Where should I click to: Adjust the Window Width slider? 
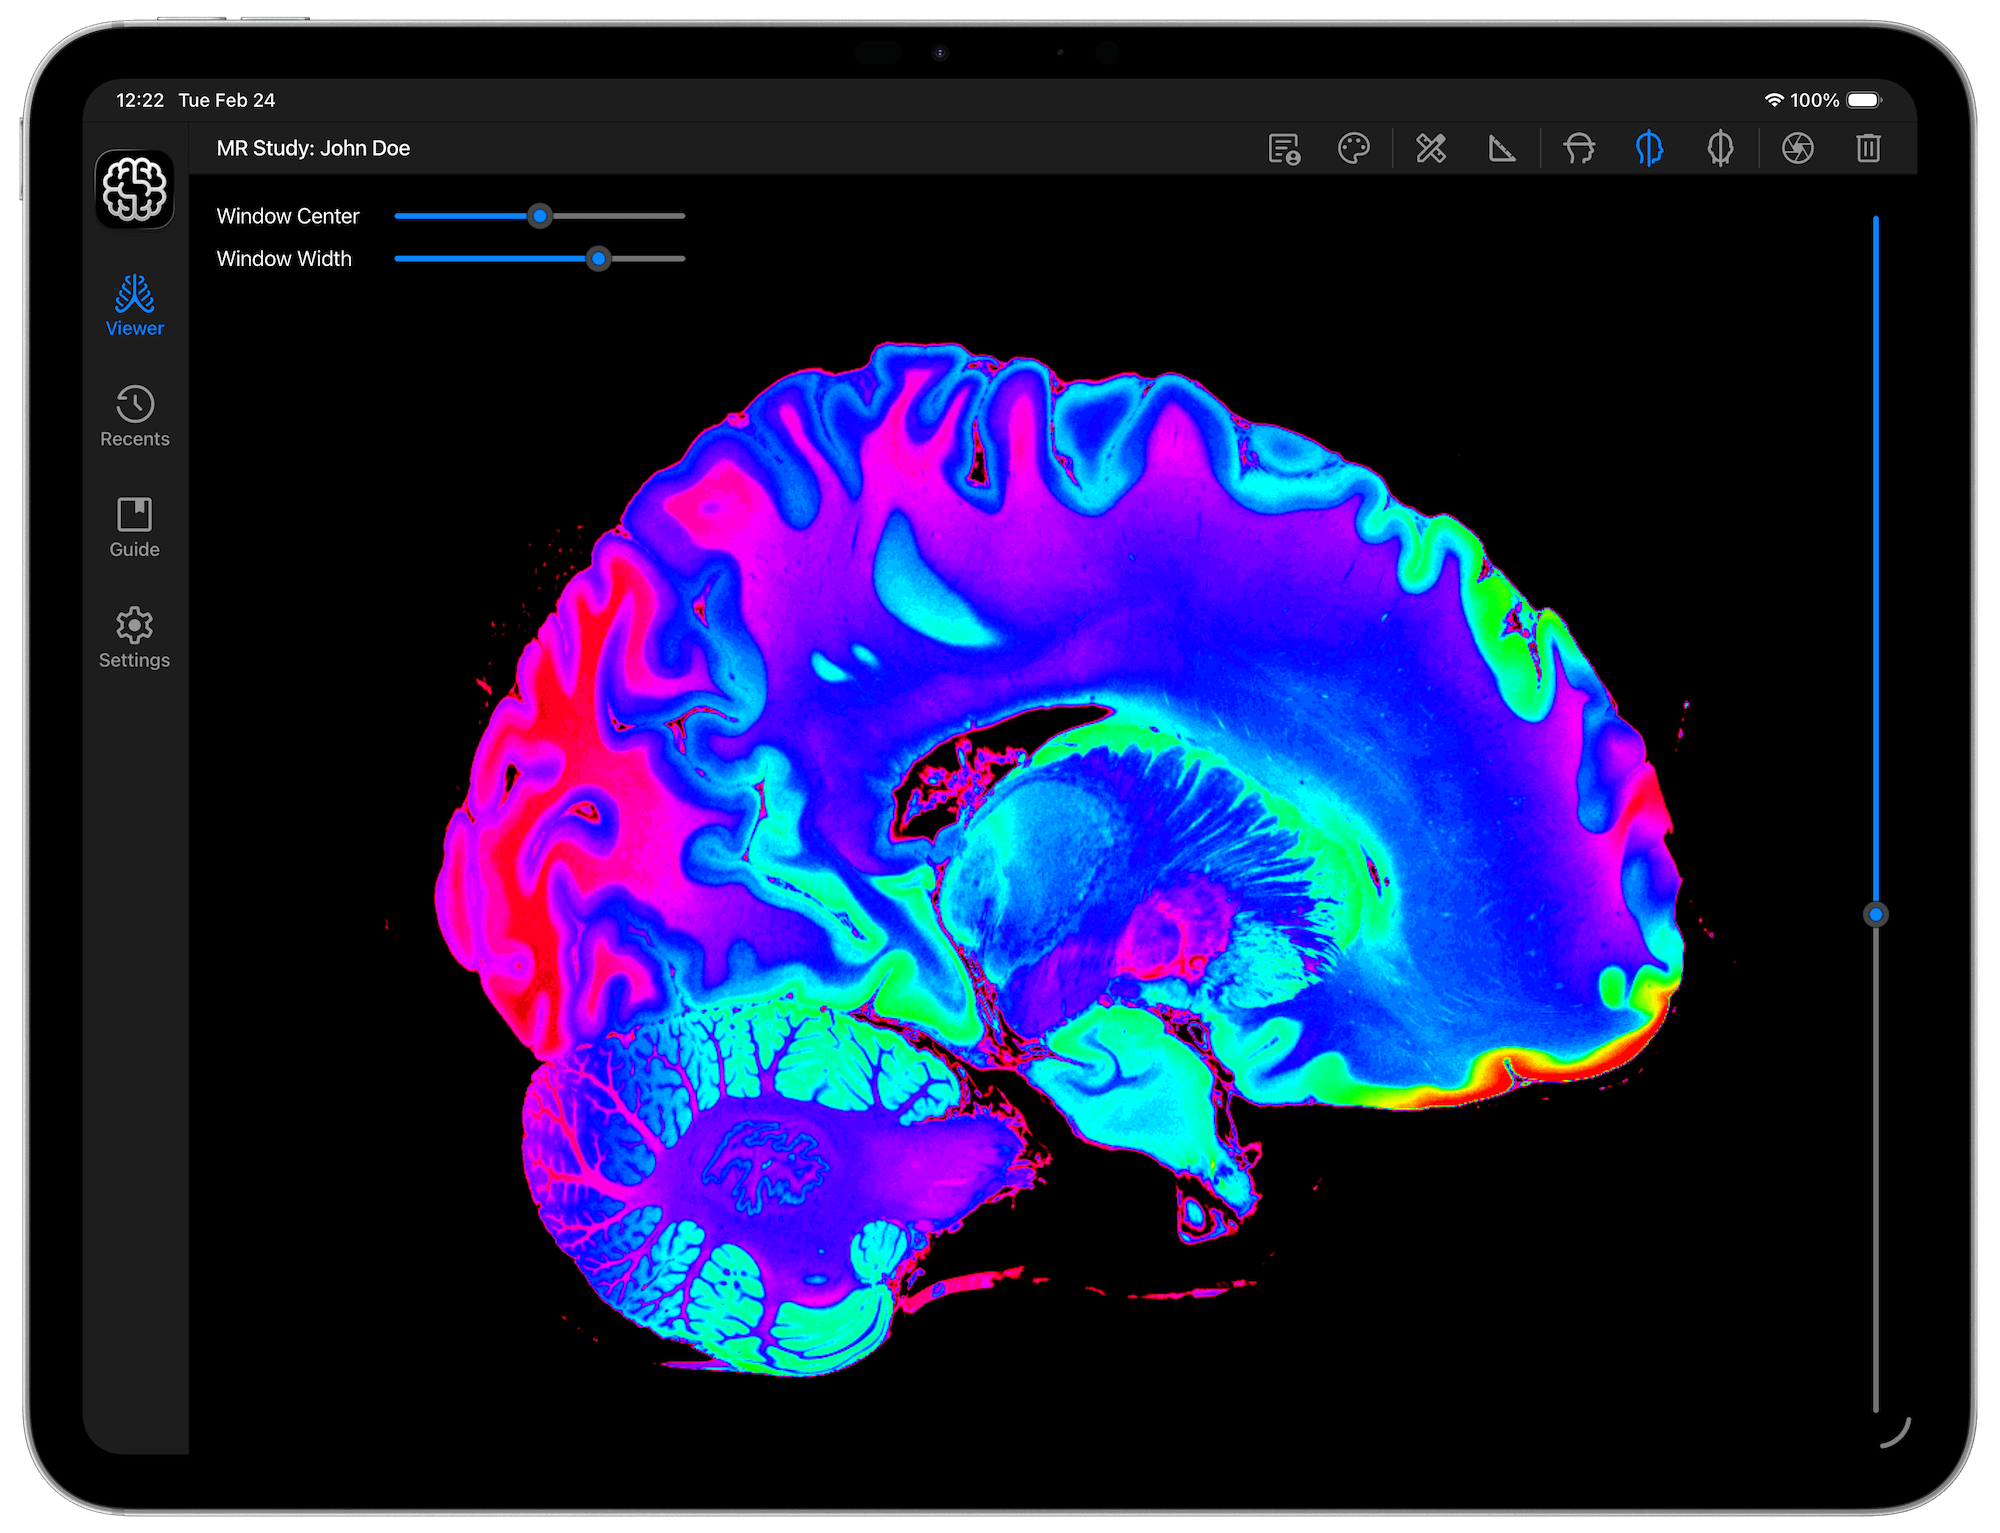[599, 259]
